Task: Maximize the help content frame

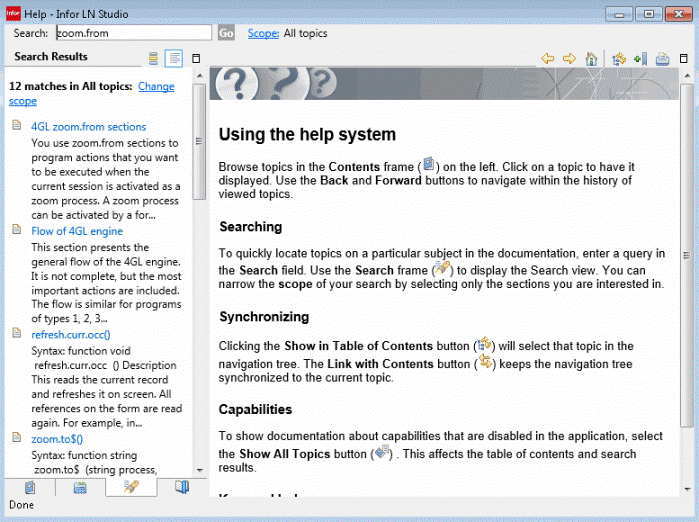Action: click(x=685, y=59)
